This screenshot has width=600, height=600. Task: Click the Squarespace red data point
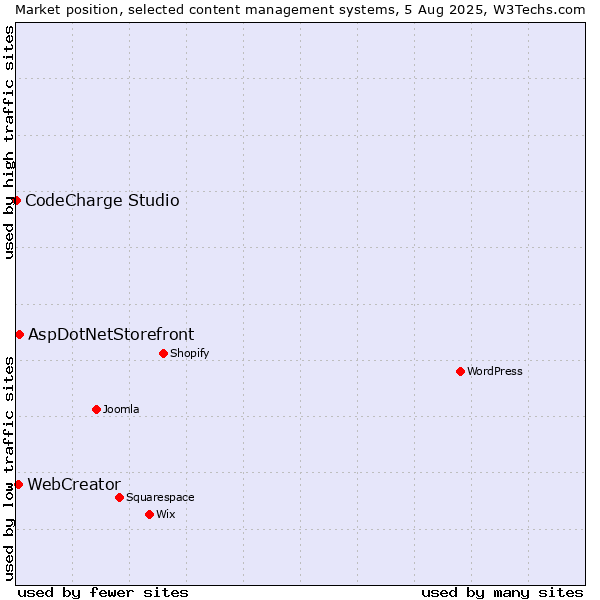tap(119, 498)
